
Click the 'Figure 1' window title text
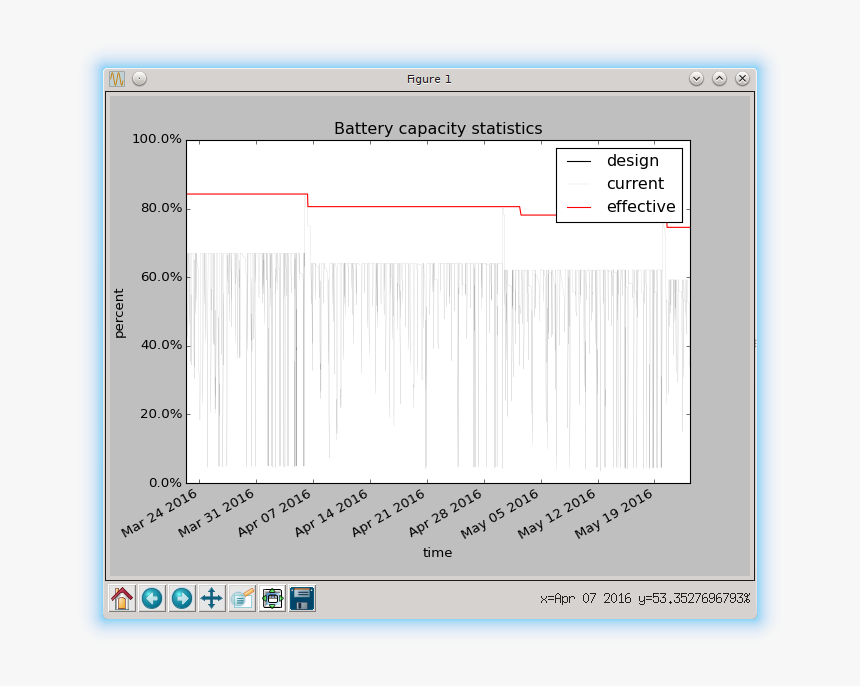[429, 78]
